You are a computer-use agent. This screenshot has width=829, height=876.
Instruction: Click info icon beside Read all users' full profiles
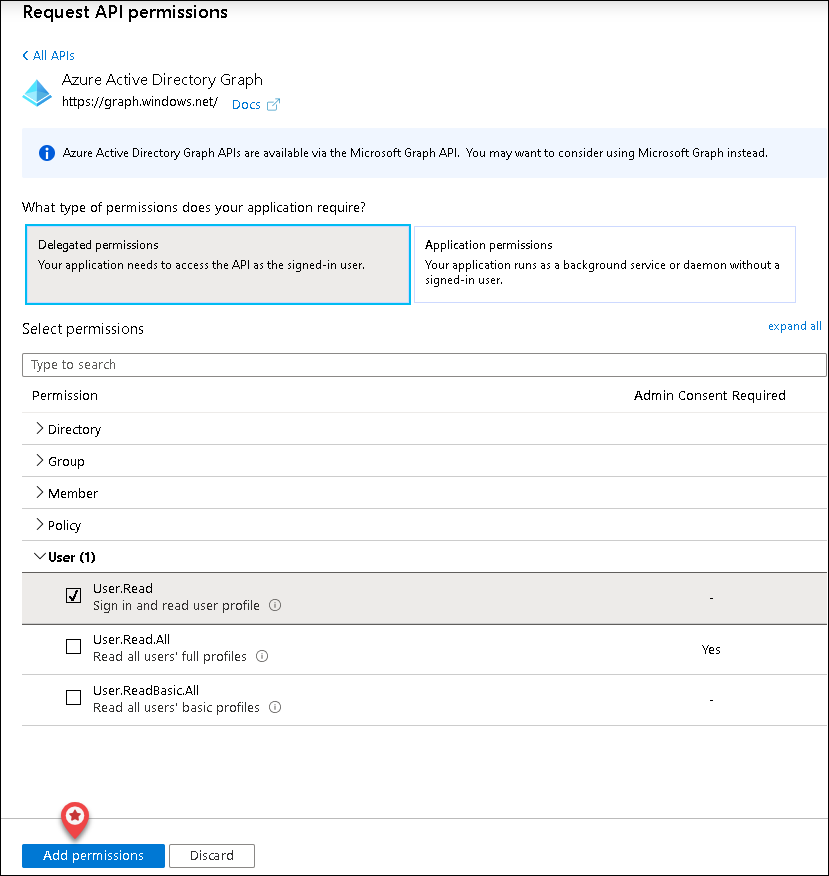coord(262,657)
